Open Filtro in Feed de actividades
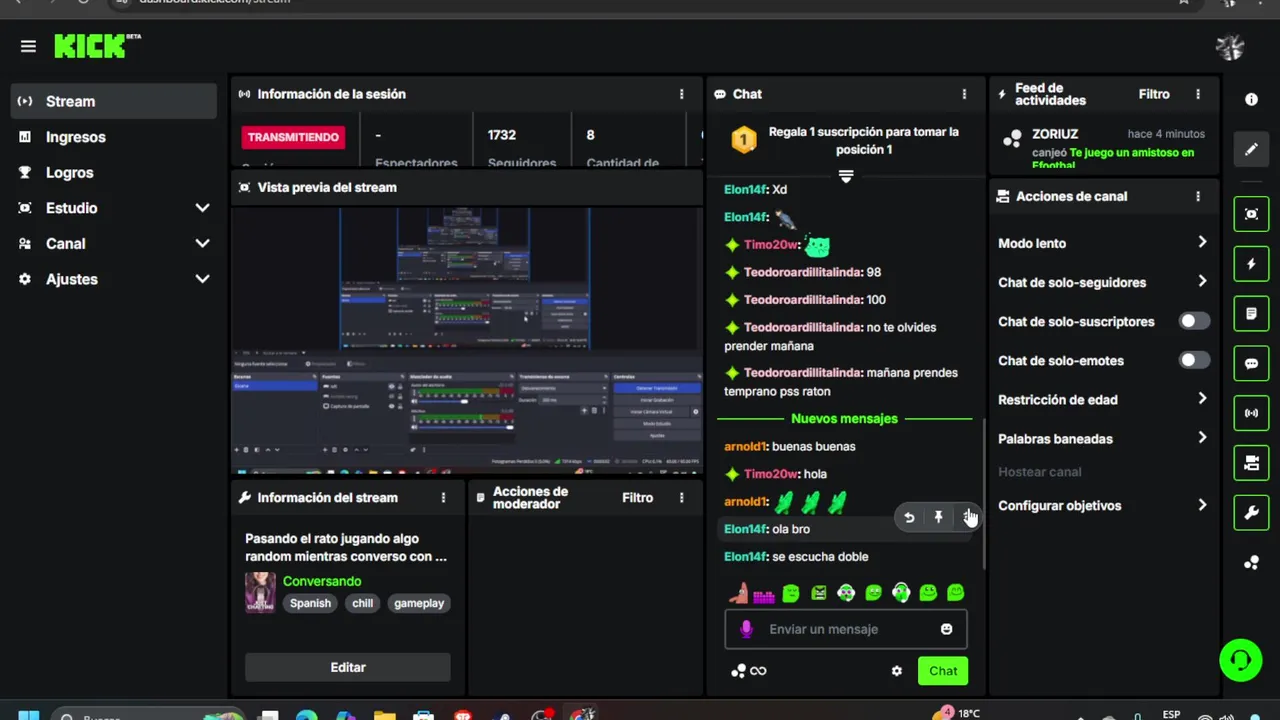Viewport: 1280px width, 720px height. coord(1154,94)
